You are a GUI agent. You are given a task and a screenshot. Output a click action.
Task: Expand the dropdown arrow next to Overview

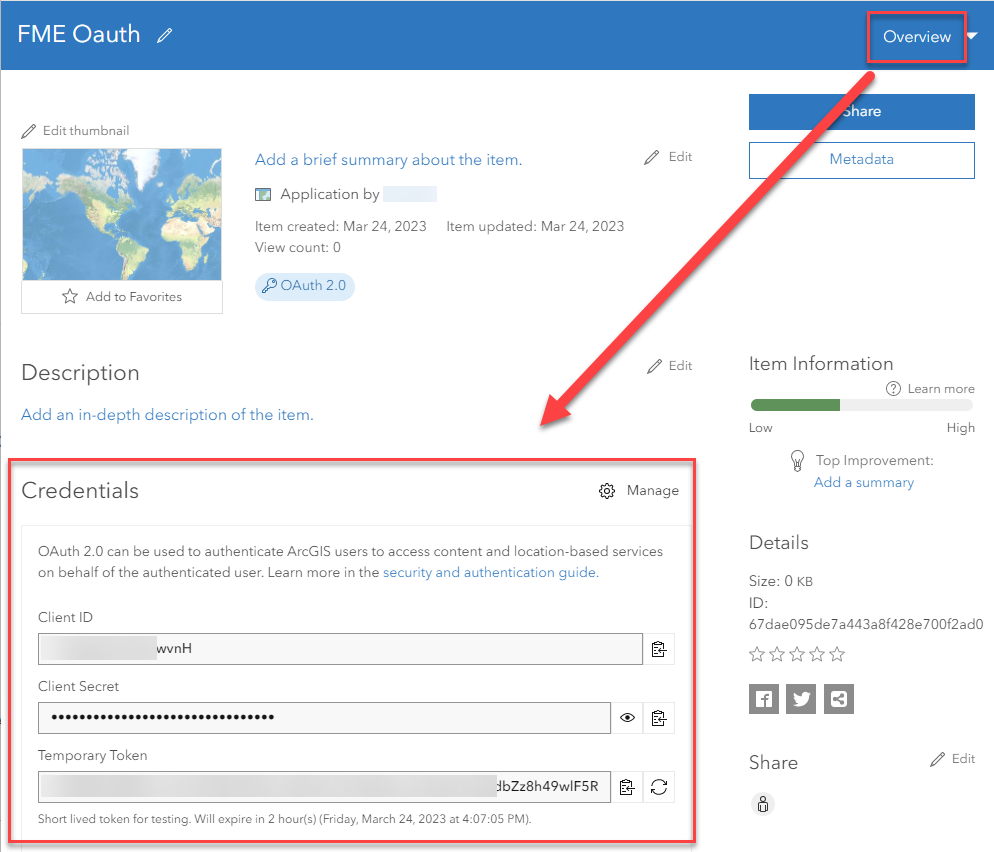pos(972,36)
